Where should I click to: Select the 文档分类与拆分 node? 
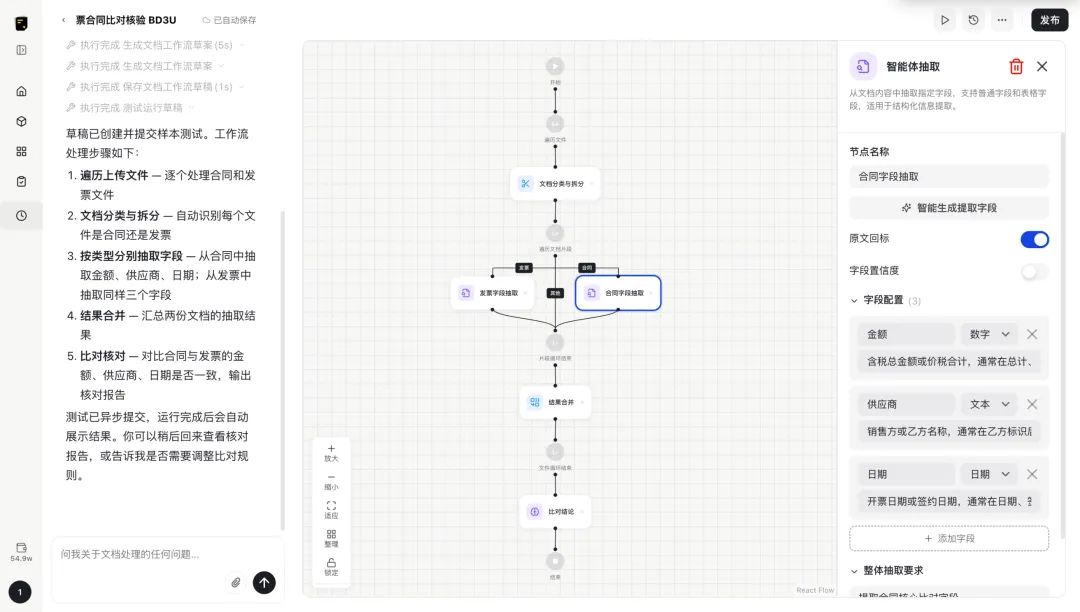[555, 184]
